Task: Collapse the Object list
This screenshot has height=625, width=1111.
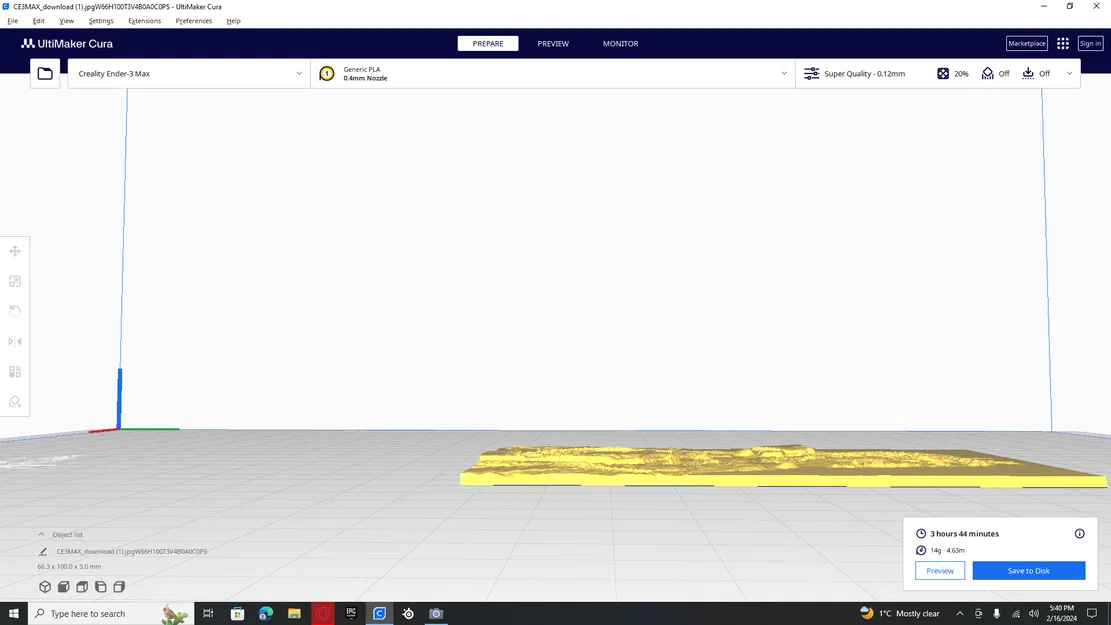Action: [41, 534]
